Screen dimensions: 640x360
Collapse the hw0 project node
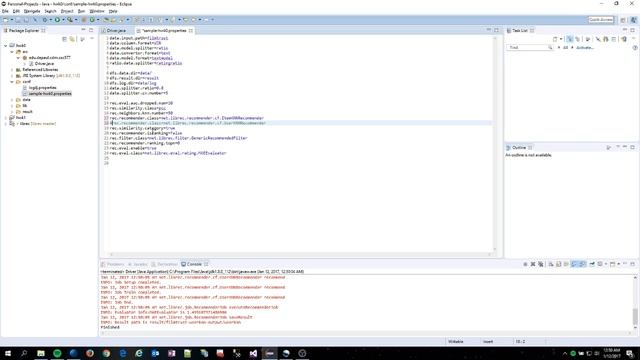[x=6, y=46]
